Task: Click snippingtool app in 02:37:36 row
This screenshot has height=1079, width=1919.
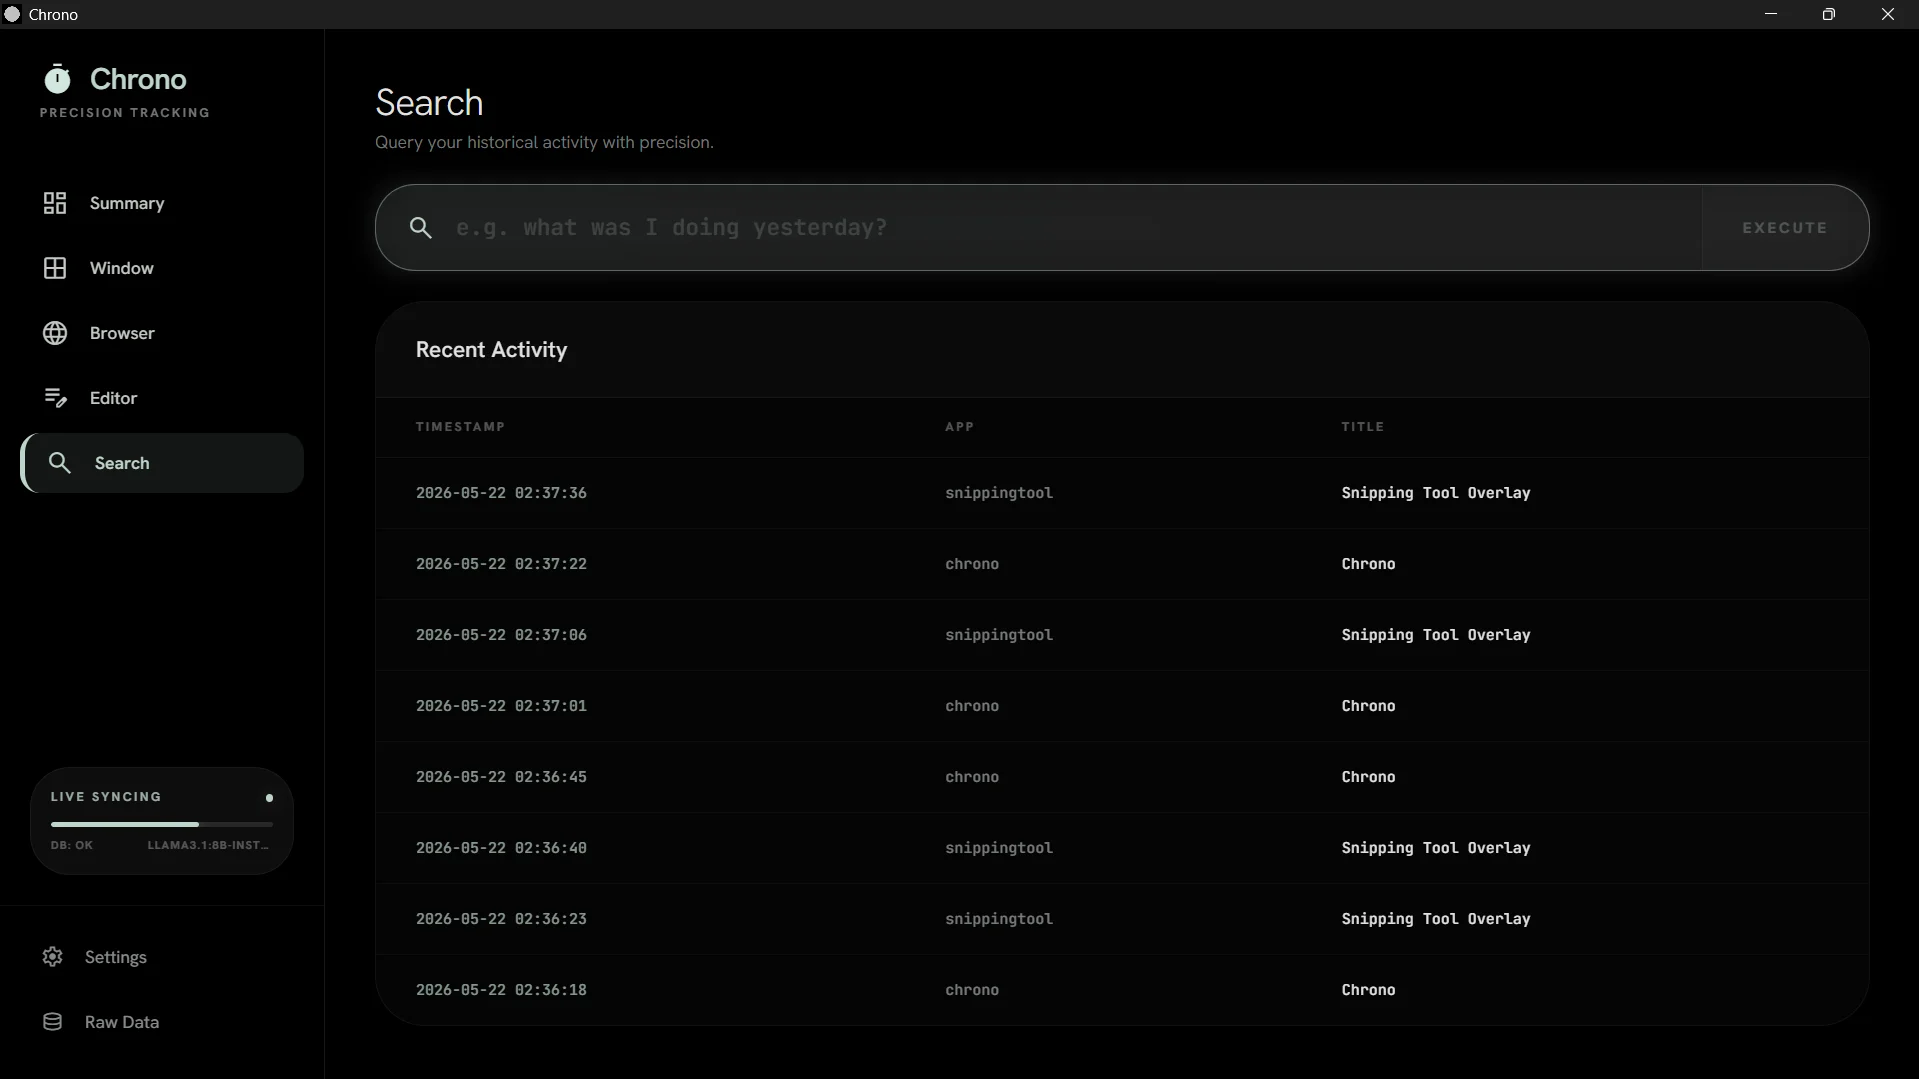Action: (x=999, y=493)
